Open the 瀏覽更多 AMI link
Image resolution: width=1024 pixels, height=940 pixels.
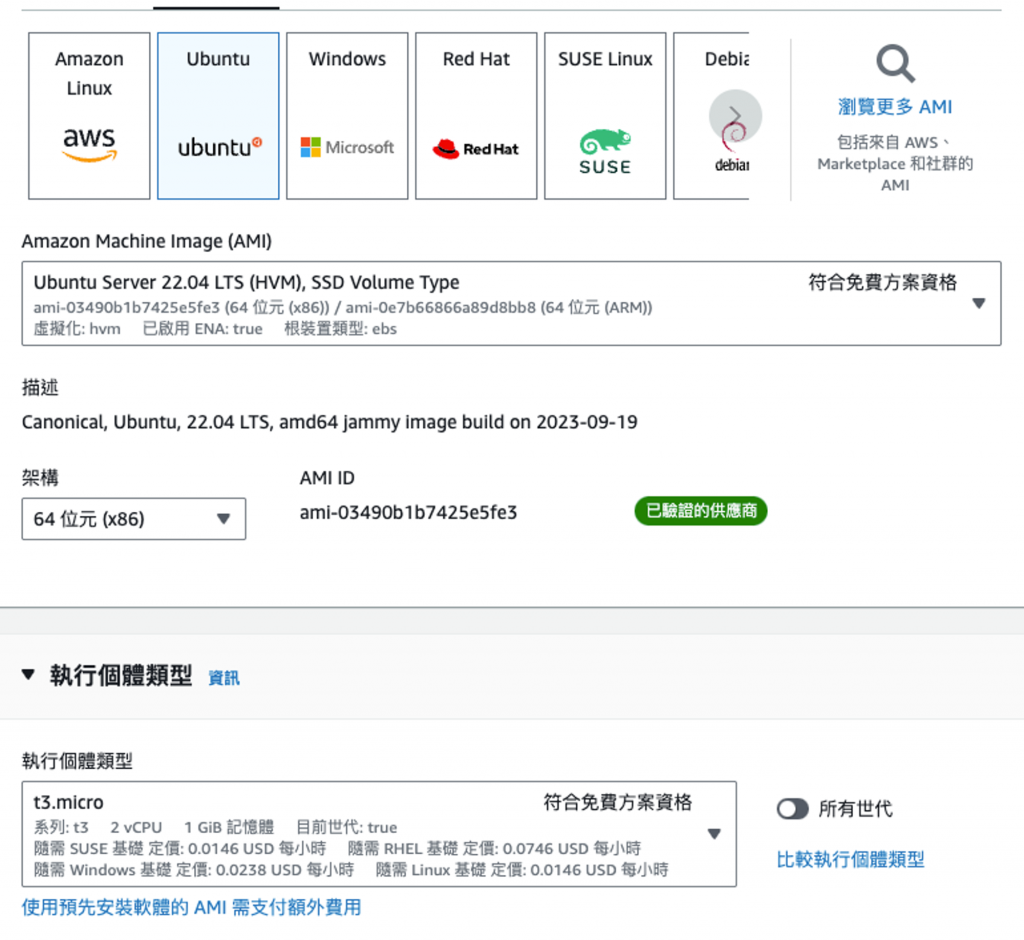895,106
